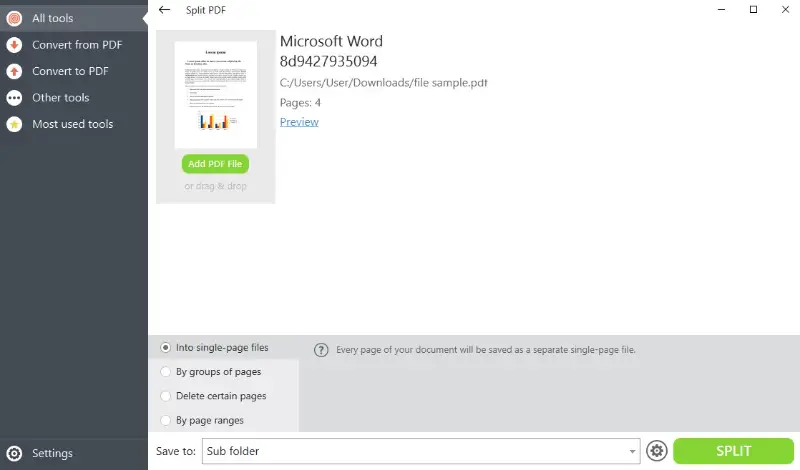Click the Settings gear icon in sidebar
Screen dimensions: 800x470
click(x=14, y=453)
